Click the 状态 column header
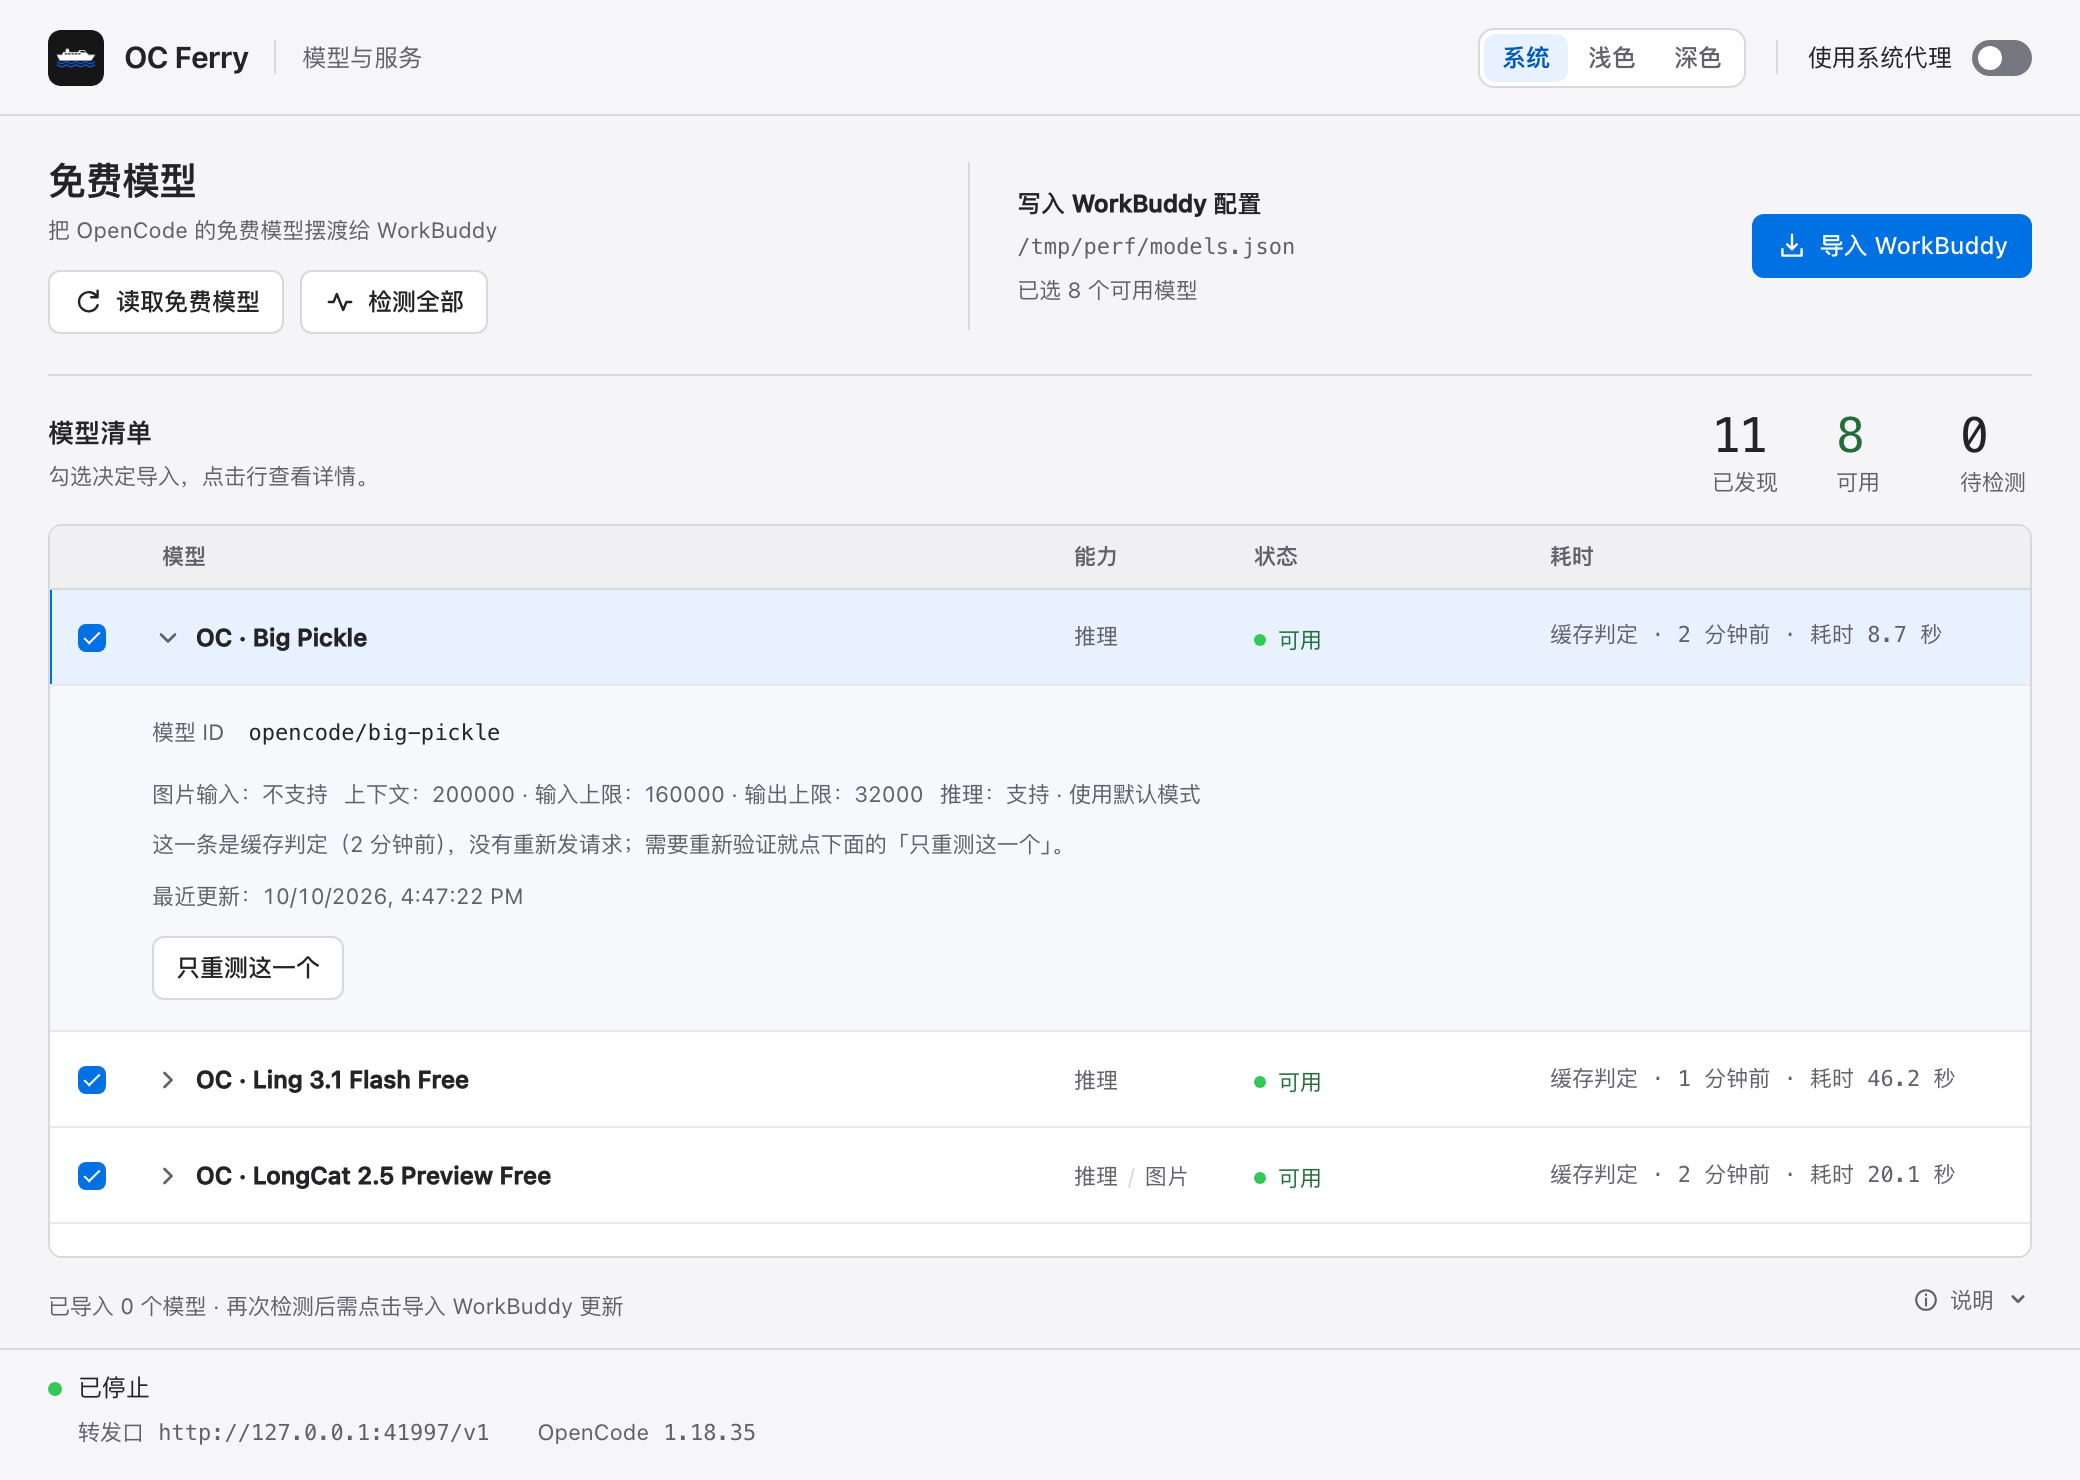Viewport: 2080px width, 1480px height. [x=1276, y=557]
